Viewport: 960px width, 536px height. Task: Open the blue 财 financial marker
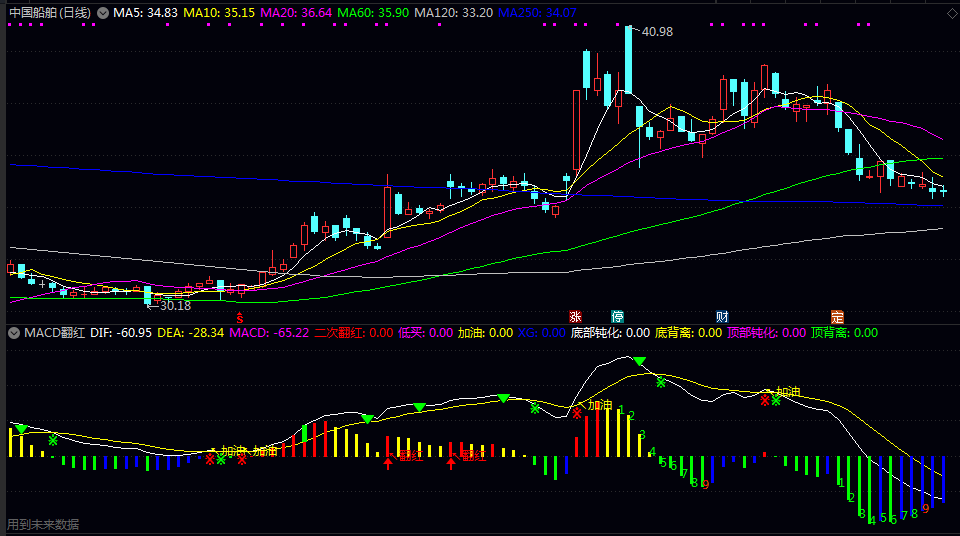click(x=722, y=316)
